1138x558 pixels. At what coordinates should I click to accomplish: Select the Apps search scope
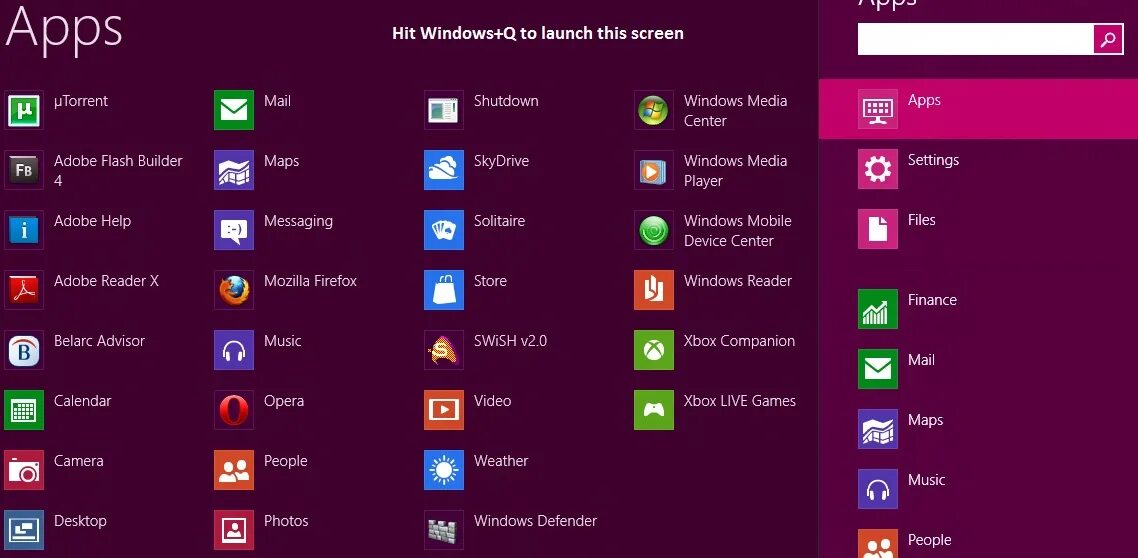tap(978, 109)
